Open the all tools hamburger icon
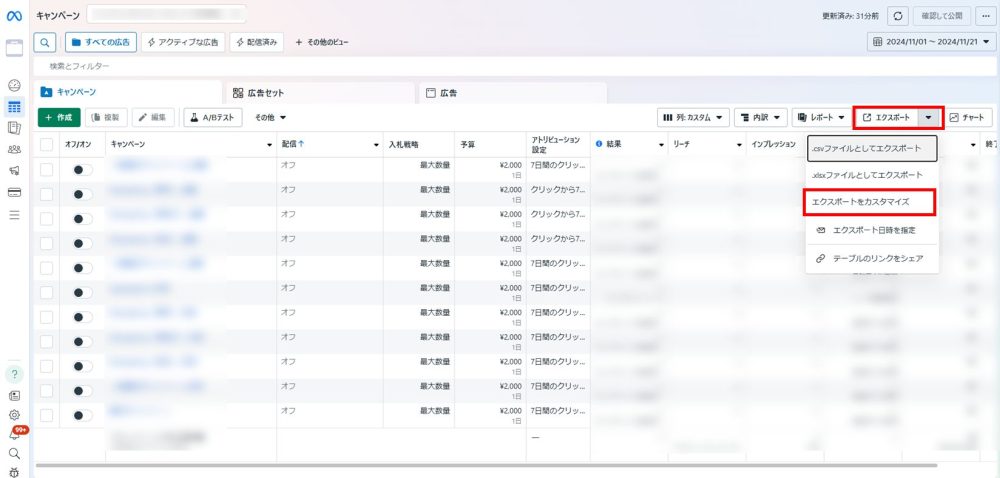Image resolution: width=1000 pixels, height=478 pixels. click(14, 215)
